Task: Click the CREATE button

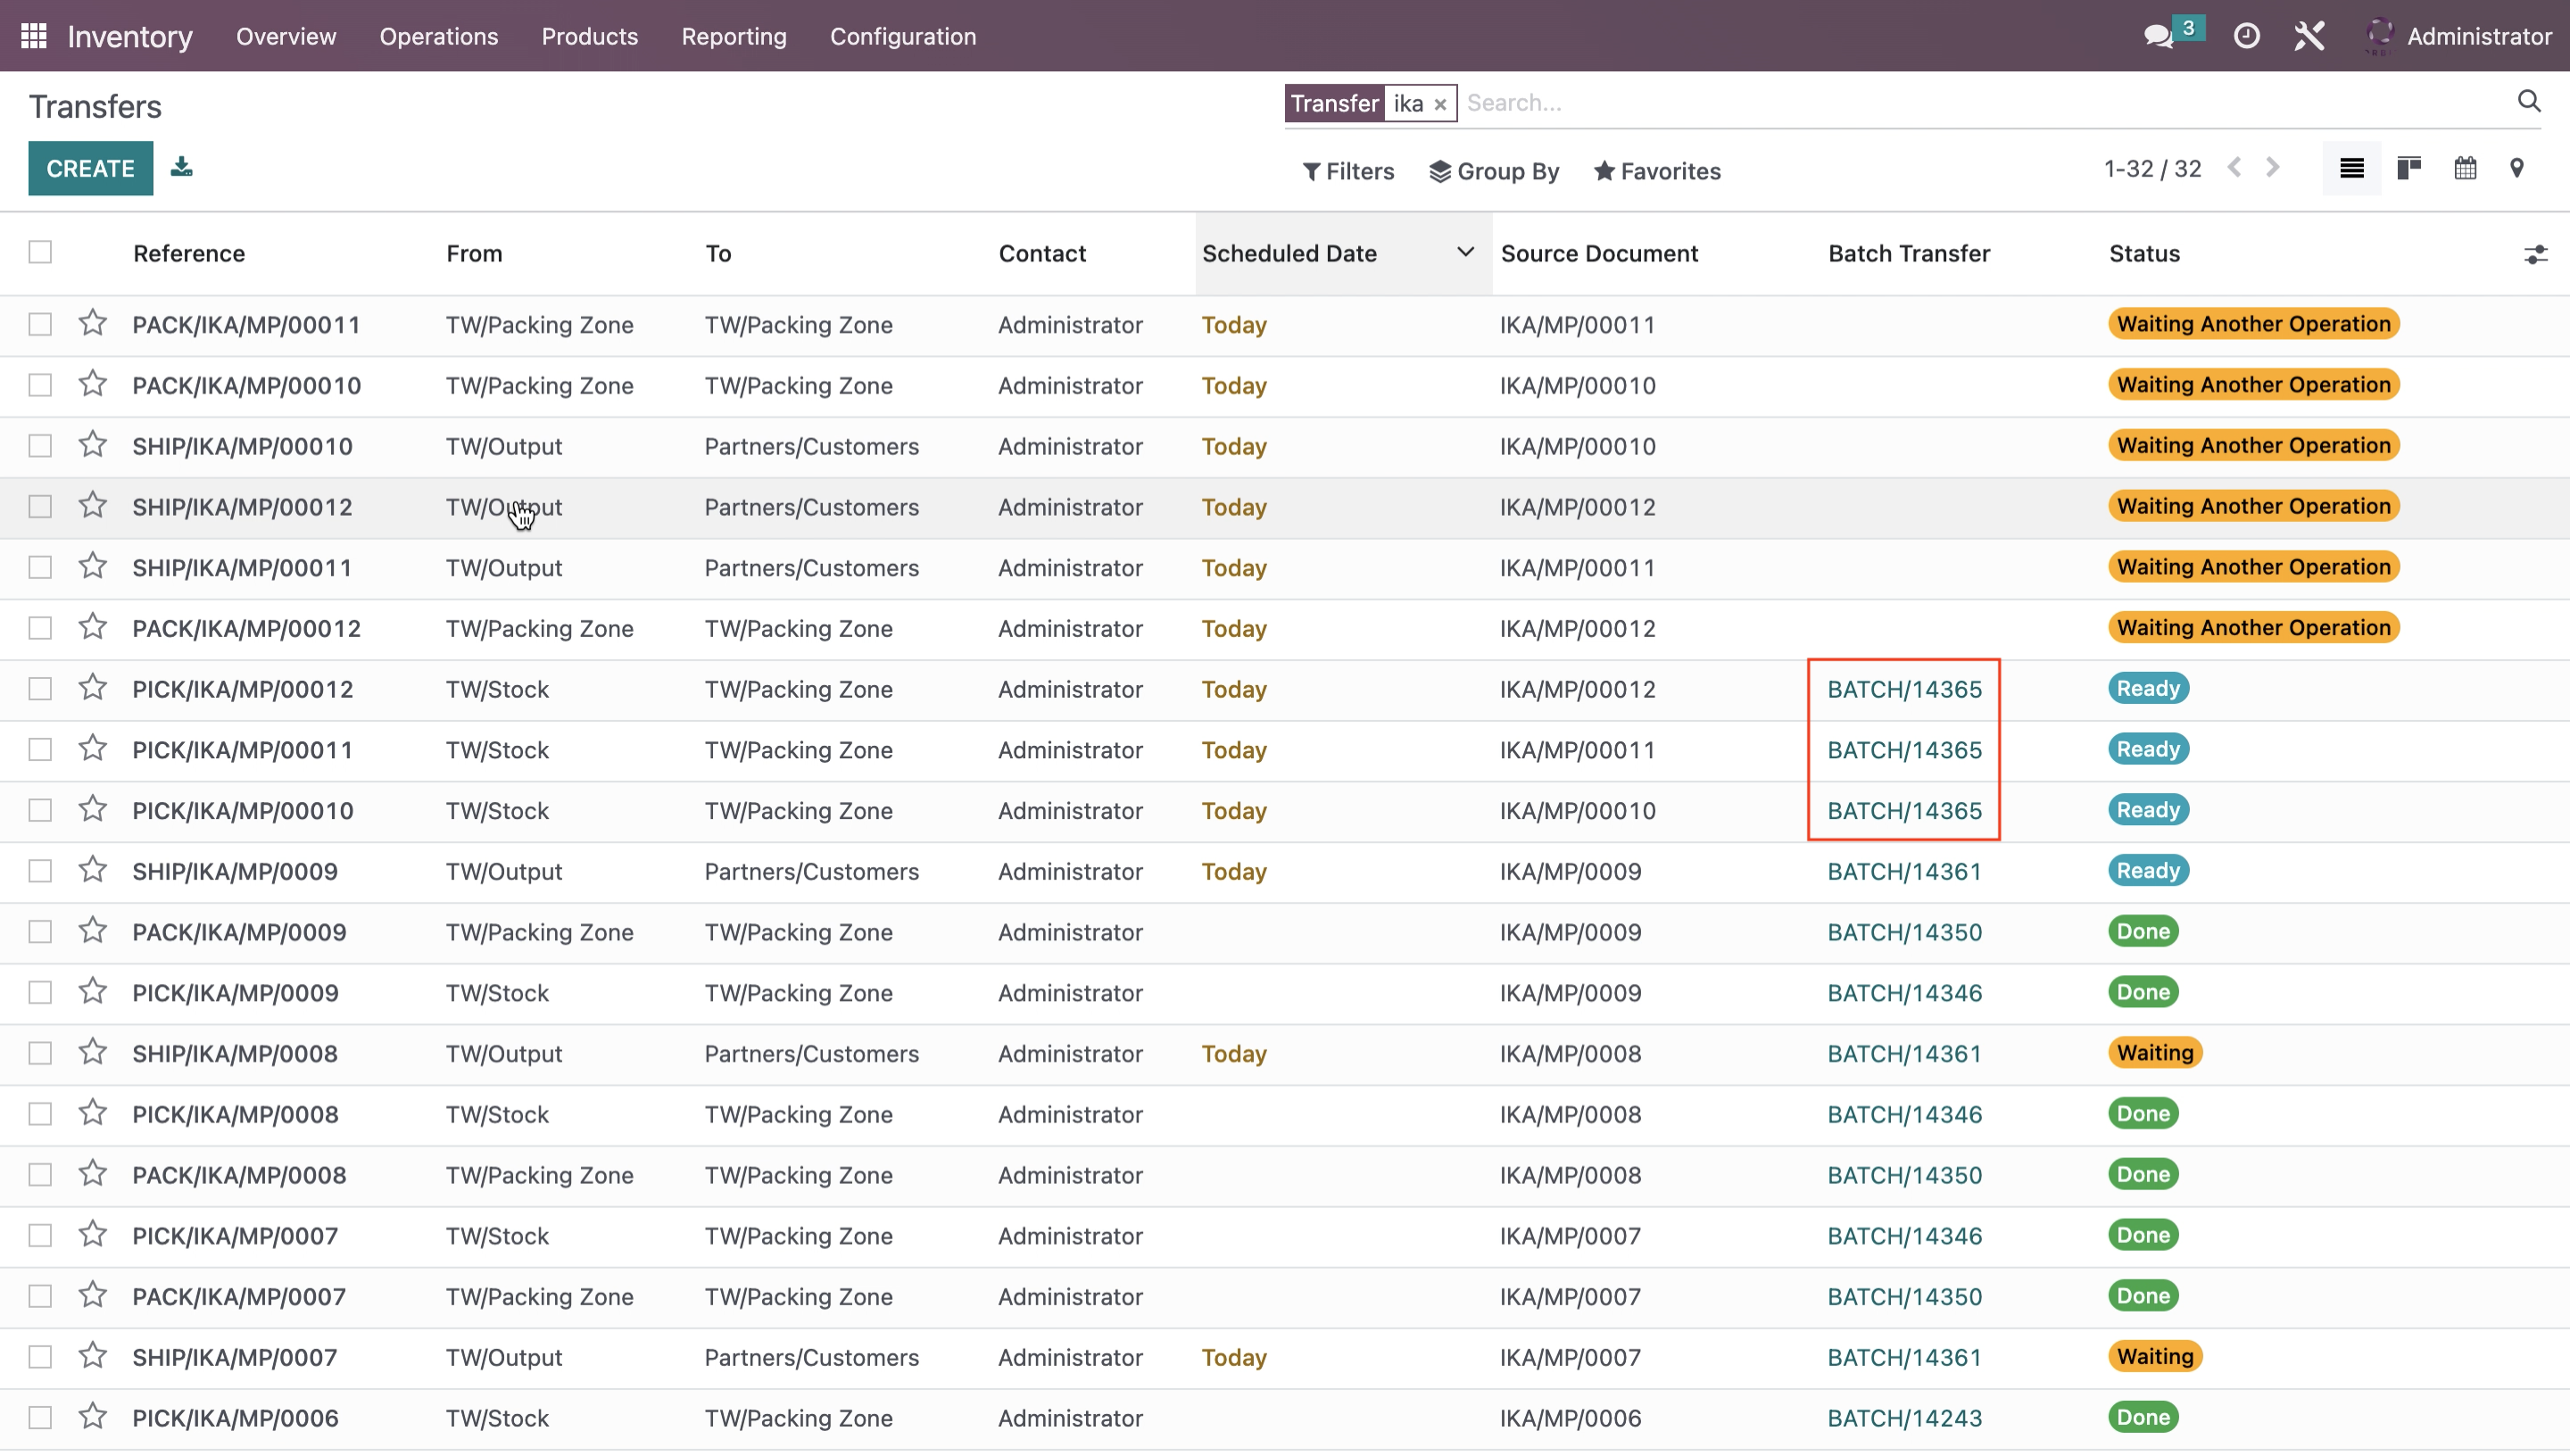Action: [x=92, y=168]
